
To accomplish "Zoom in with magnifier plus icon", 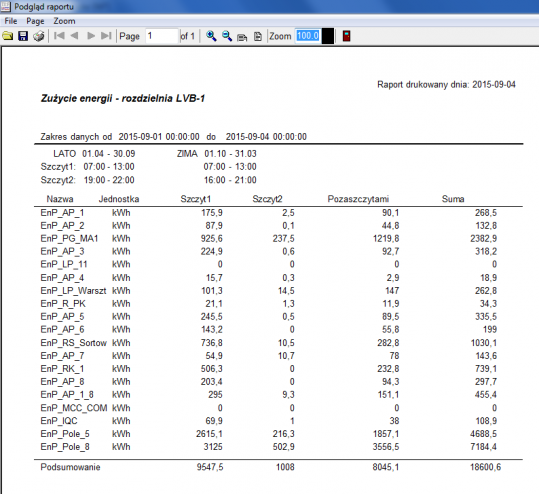I will coord(211,36).
